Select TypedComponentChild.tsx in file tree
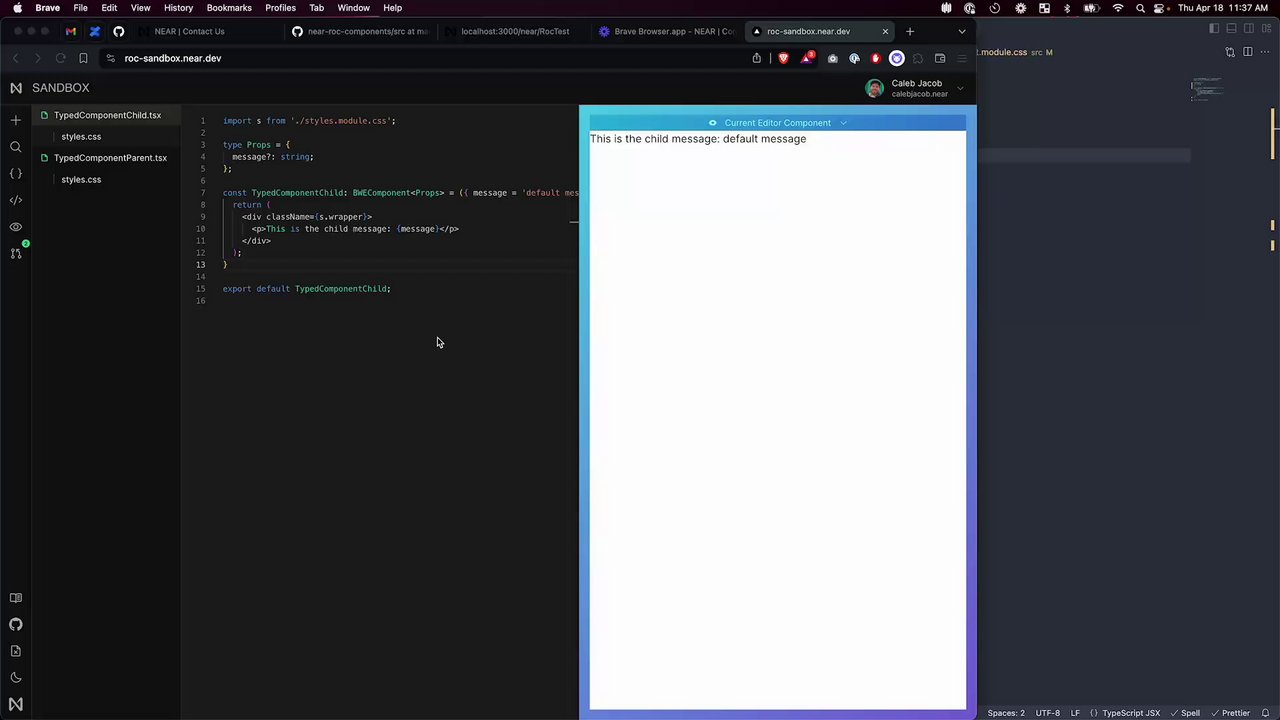 (x=107, y=115)
